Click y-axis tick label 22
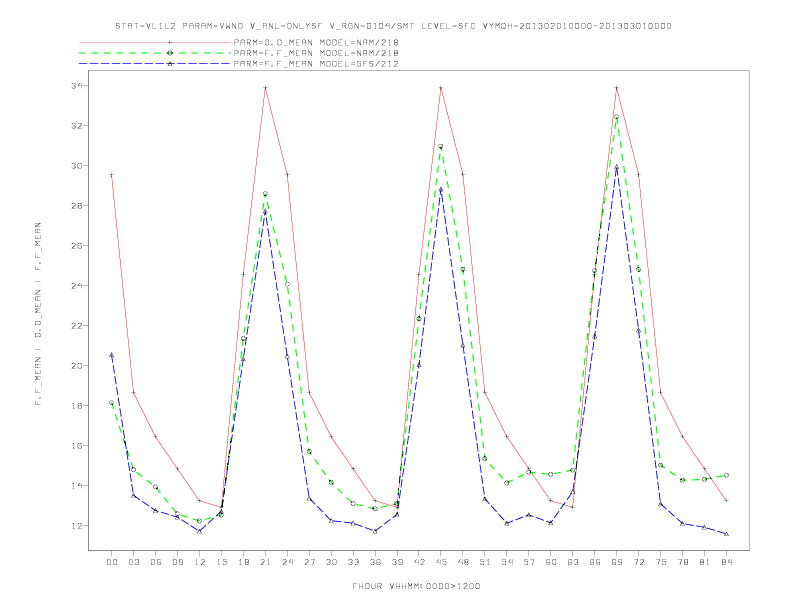Screen dimensions: 792x612 (77, 326)
